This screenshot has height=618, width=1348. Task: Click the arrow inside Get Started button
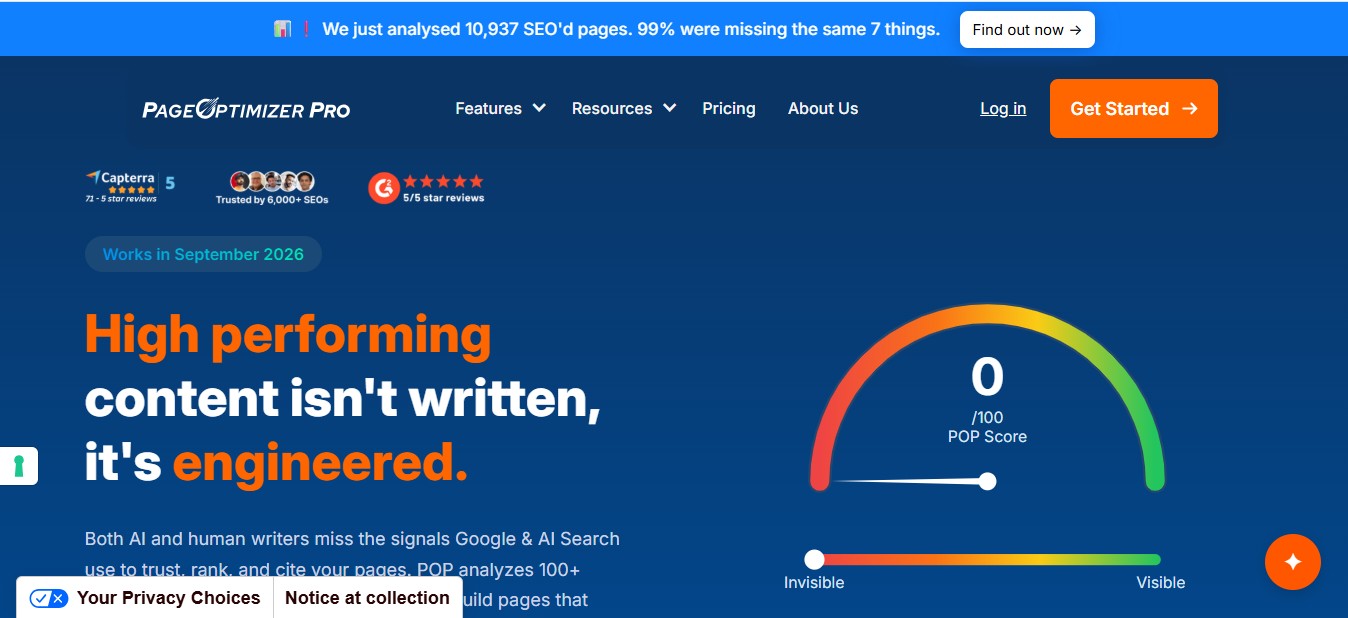(1189, 108)
